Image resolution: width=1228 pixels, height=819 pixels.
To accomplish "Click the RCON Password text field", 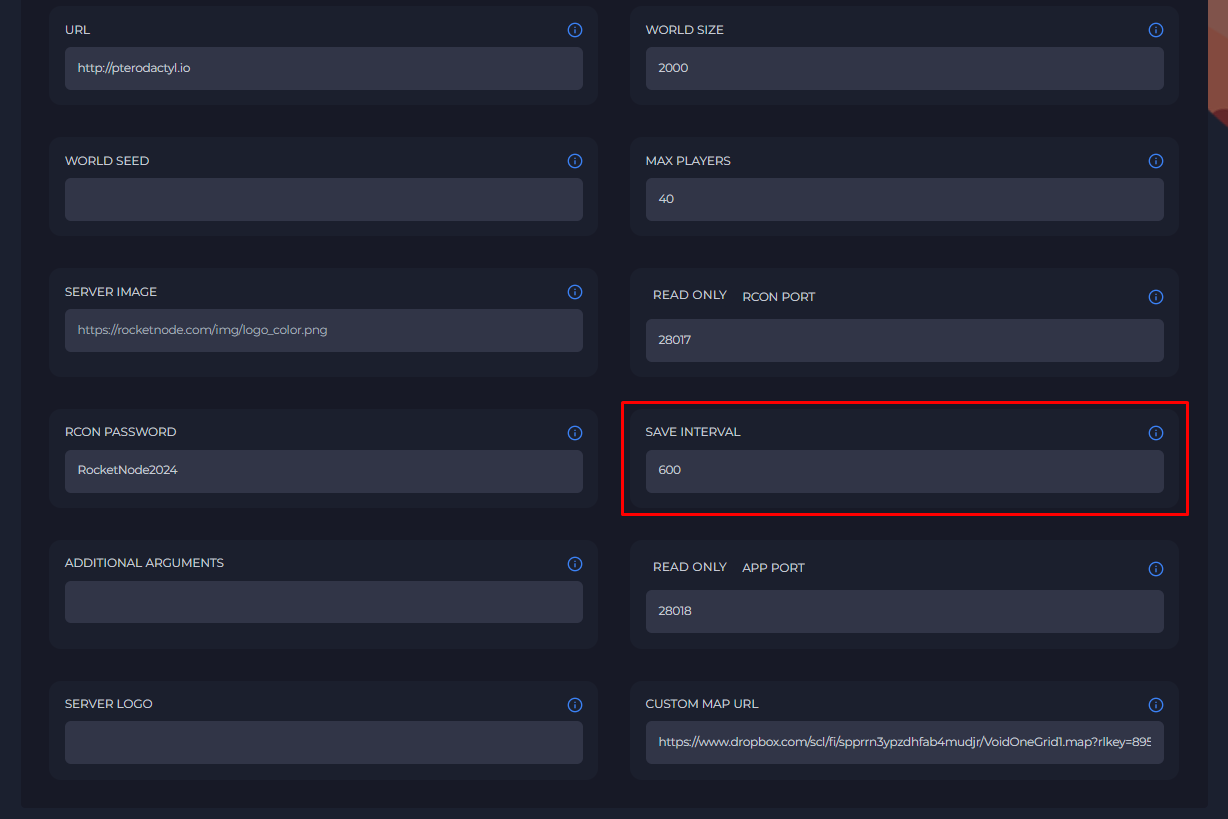I will (323, 471).
